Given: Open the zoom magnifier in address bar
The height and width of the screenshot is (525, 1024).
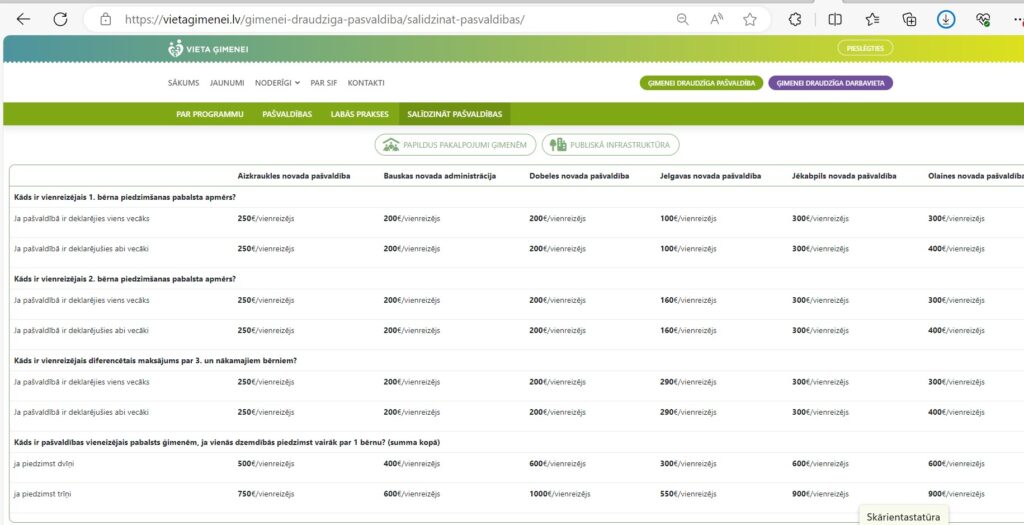Looking at the screenshot, I should pos(682,19).
